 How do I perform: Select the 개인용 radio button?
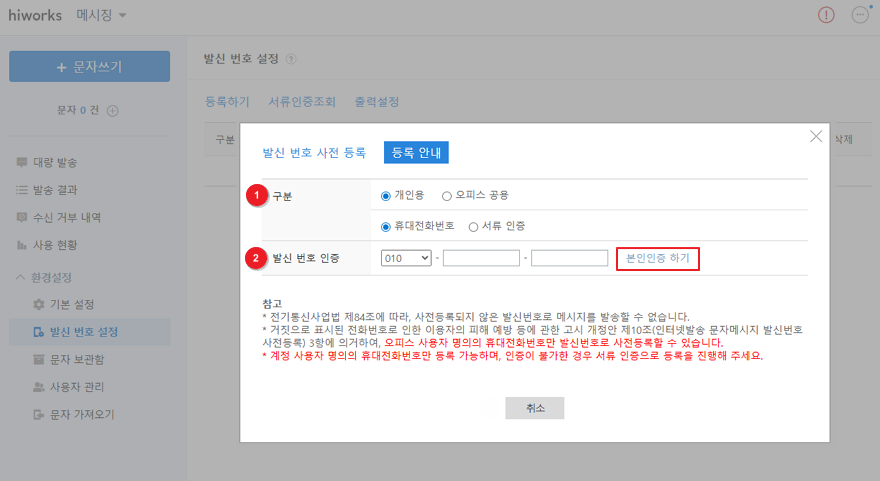[386, 195]
